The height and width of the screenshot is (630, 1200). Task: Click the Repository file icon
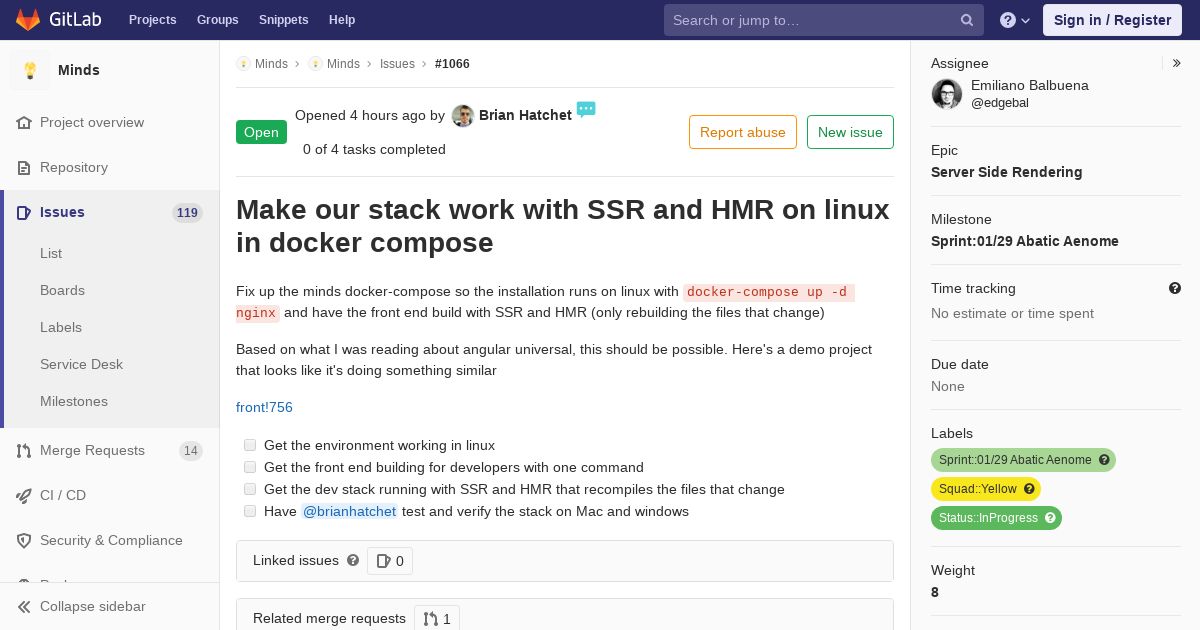coord(24,168)
